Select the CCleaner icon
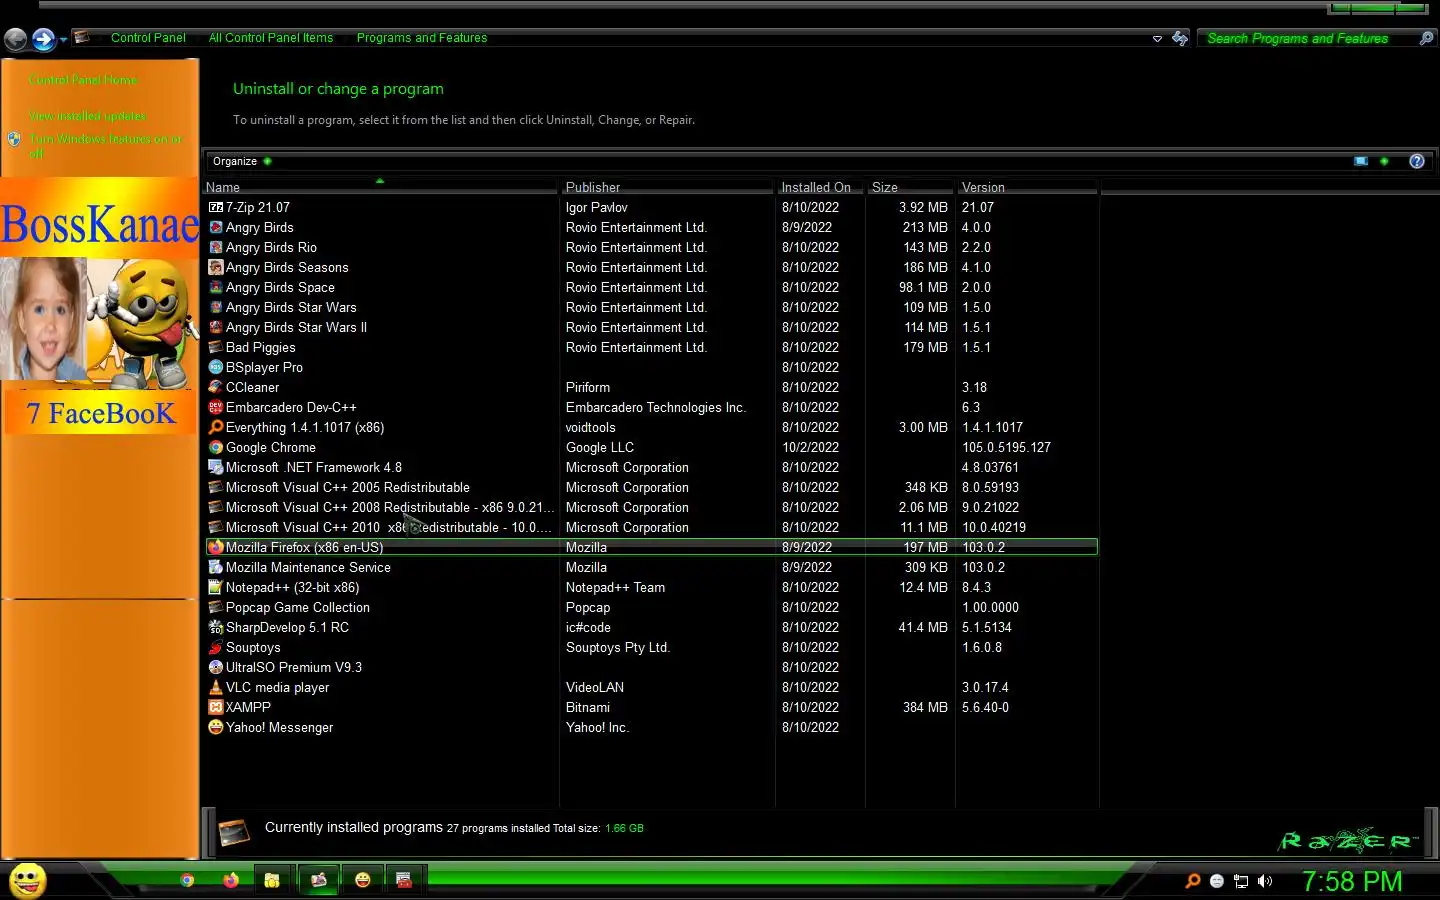The width and height of the screenshot is (1440, 900). coord(215,387)
